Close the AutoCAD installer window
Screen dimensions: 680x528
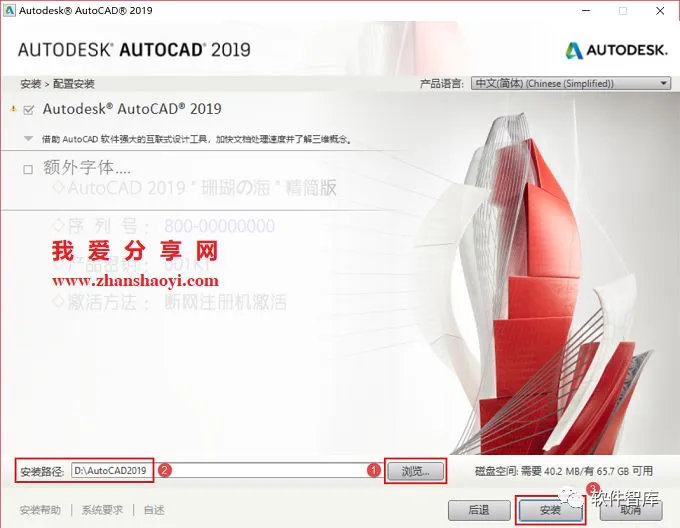[660, 11]
